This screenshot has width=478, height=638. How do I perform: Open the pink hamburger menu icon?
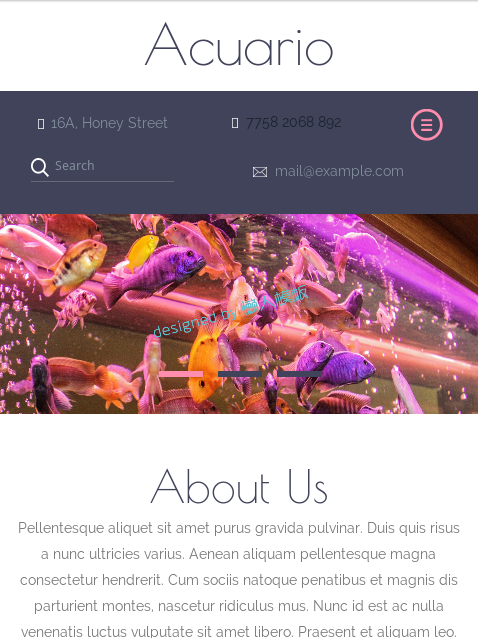(x=426, y=125)
